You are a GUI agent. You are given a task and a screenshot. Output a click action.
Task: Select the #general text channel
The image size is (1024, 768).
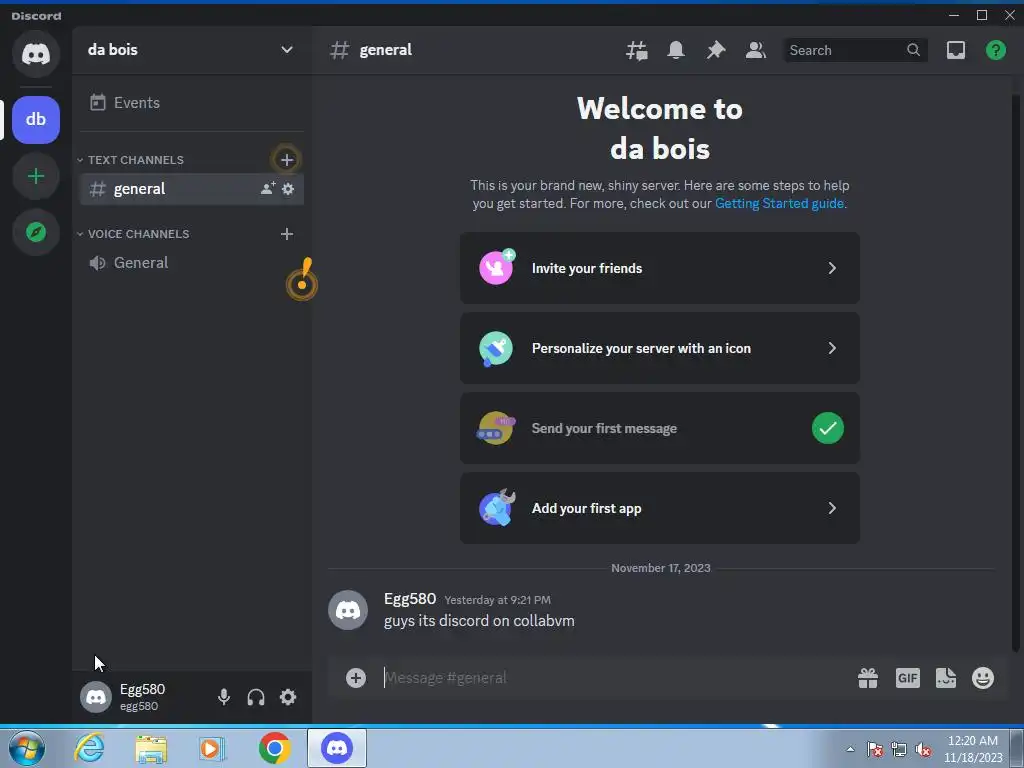click(x=191, y=189)
